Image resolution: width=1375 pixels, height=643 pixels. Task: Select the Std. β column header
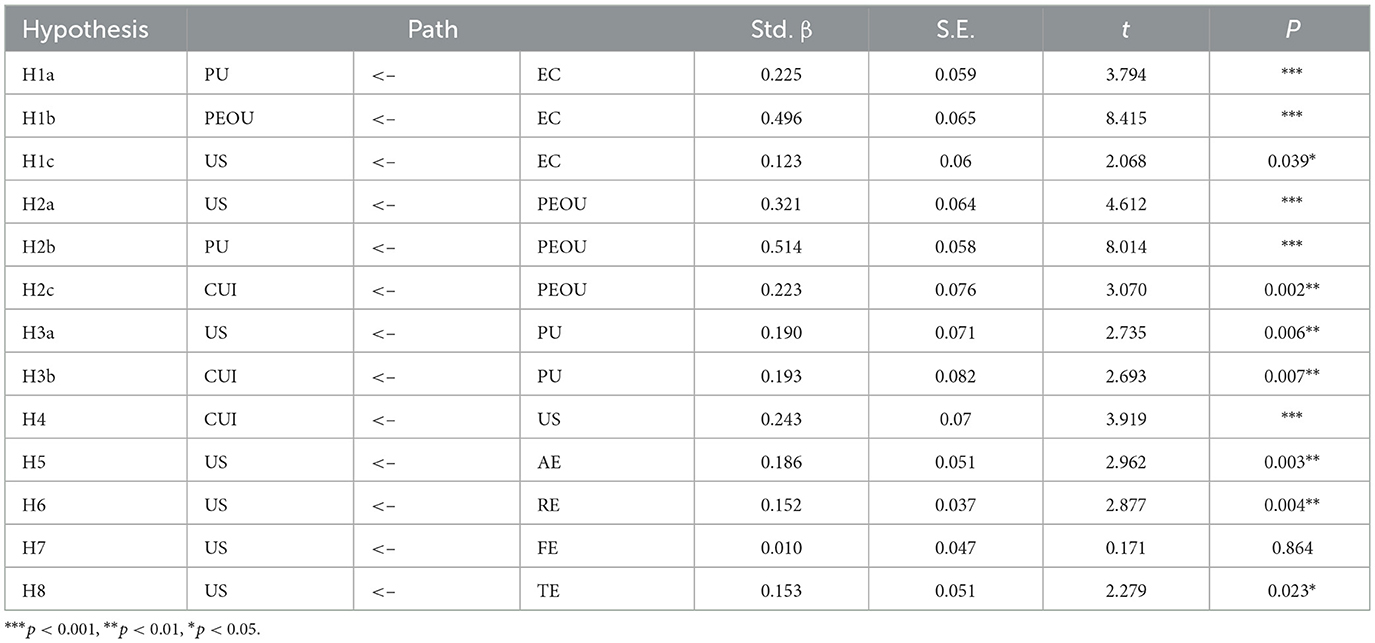pyautogui.click(x=780, y=29)
